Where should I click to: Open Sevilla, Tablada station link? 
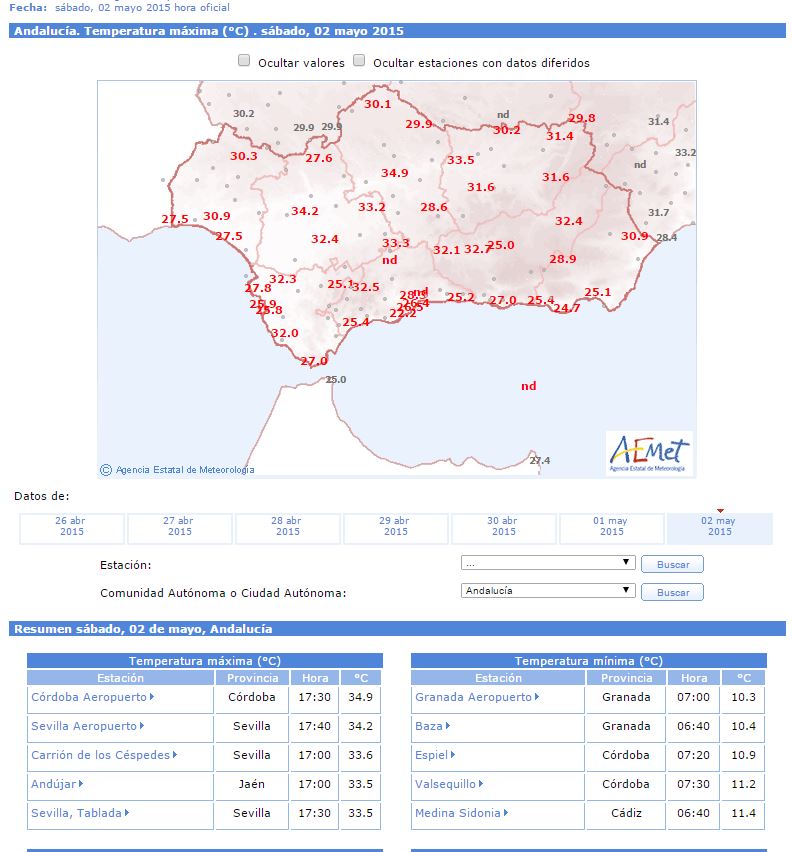[x=80, y=813]
